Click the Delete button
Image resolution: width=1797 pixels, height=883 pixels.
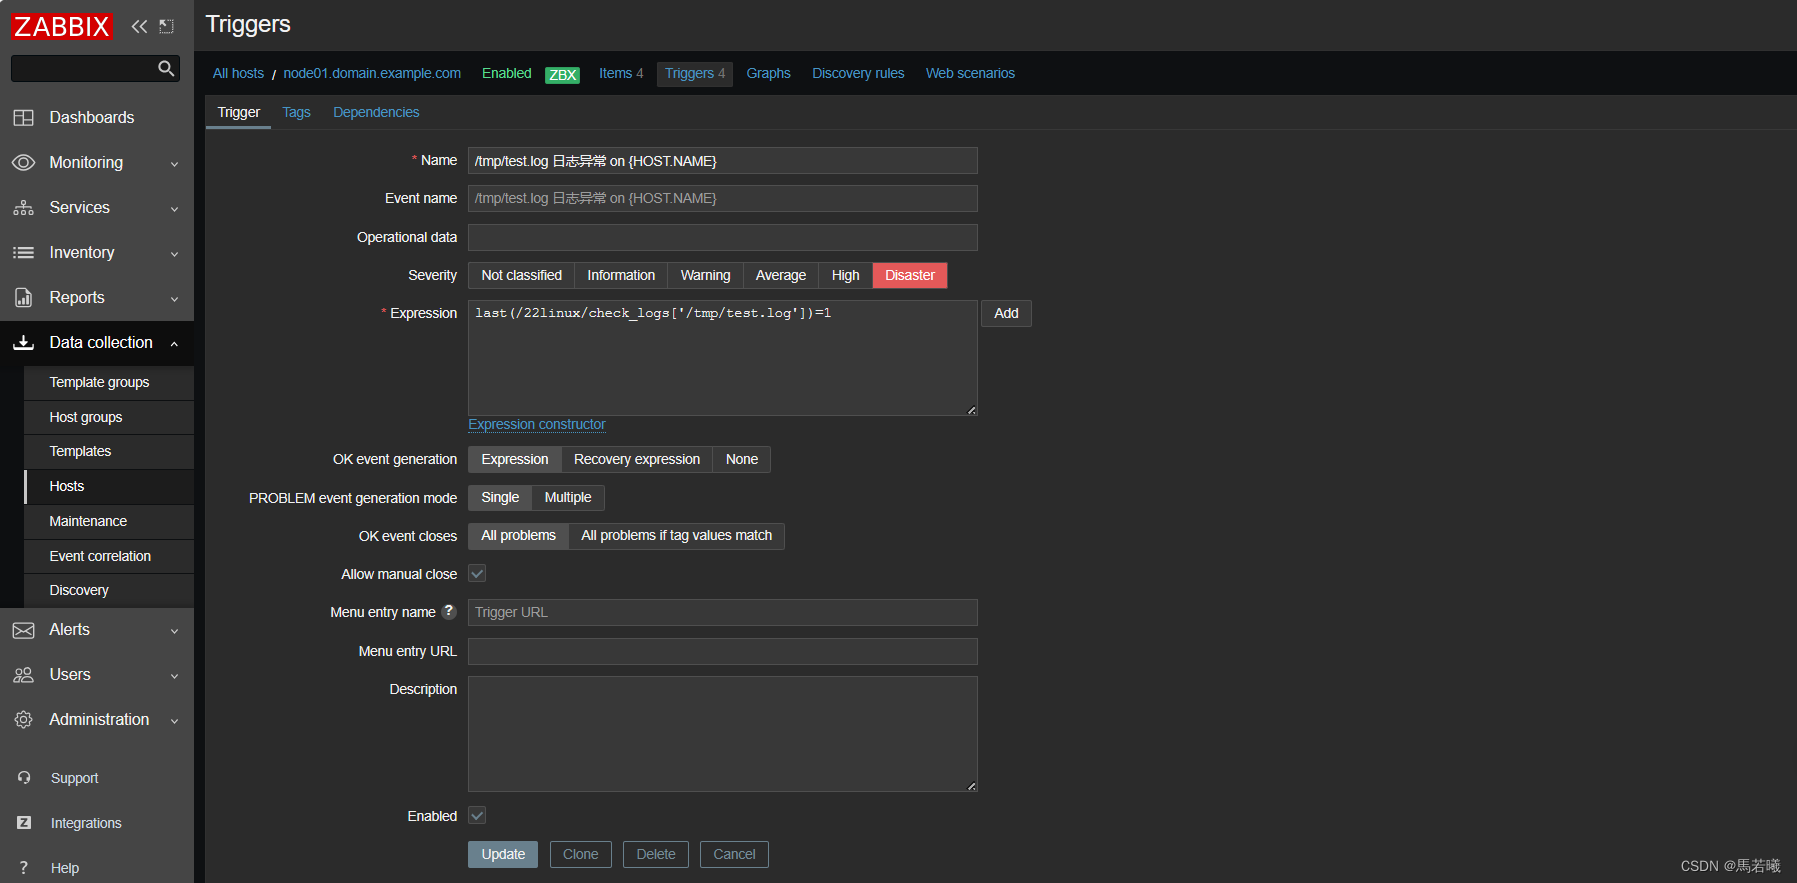pos(656,854)
